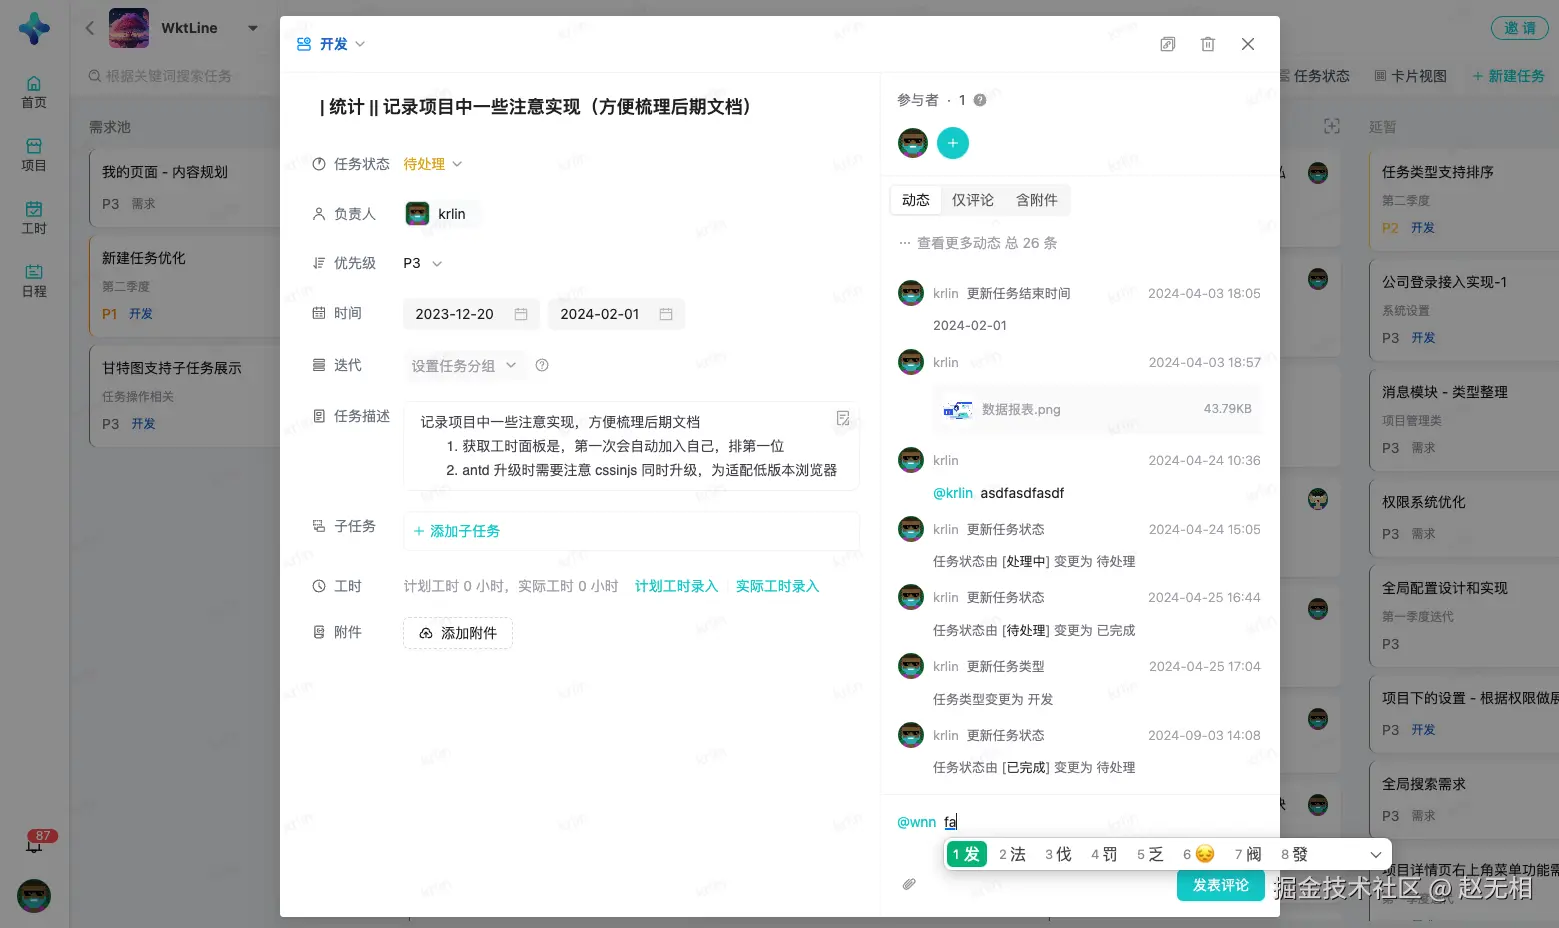This screenshot has width=1559, height=928.
Task: Click 查看更多动态 总 26 条
Action: [x=978, y=243]
